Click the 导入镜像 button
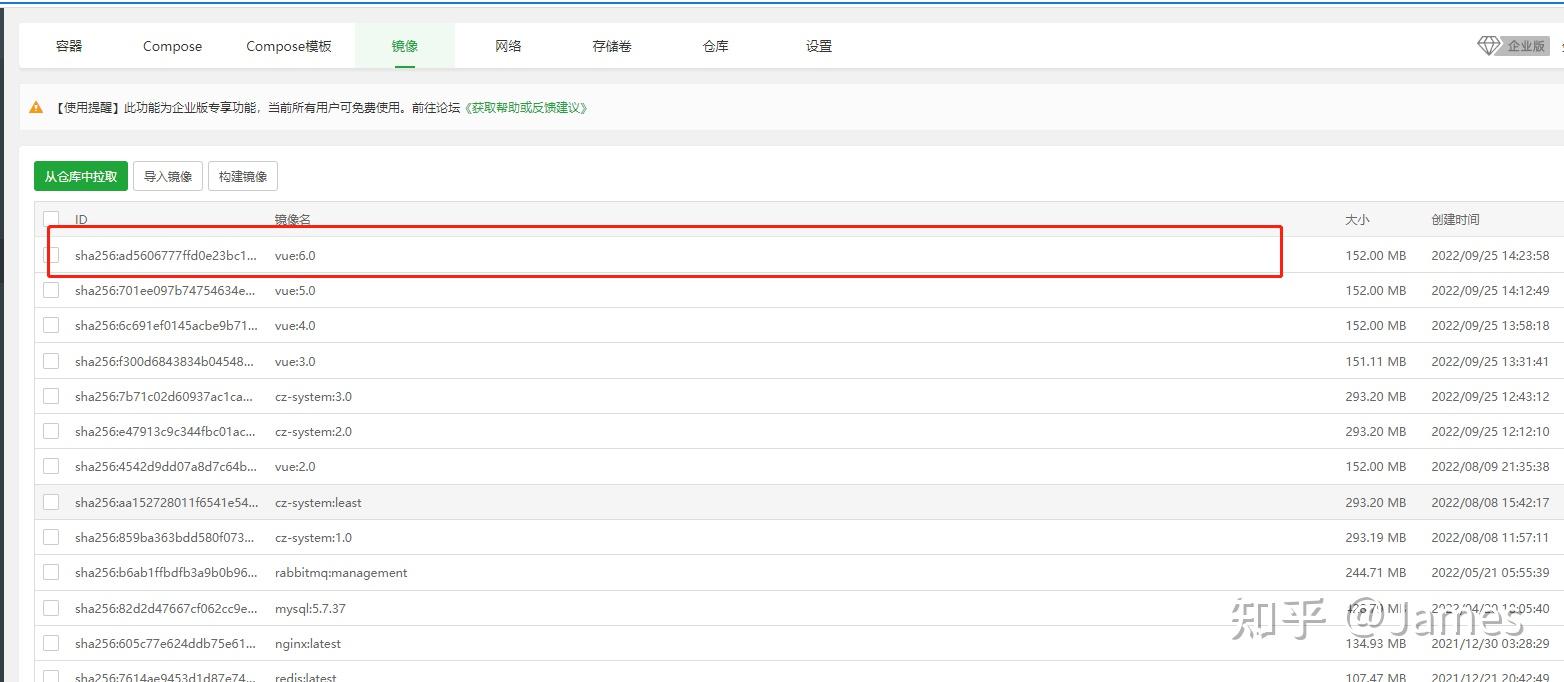The image size is (1564, 682). point(167,175)
